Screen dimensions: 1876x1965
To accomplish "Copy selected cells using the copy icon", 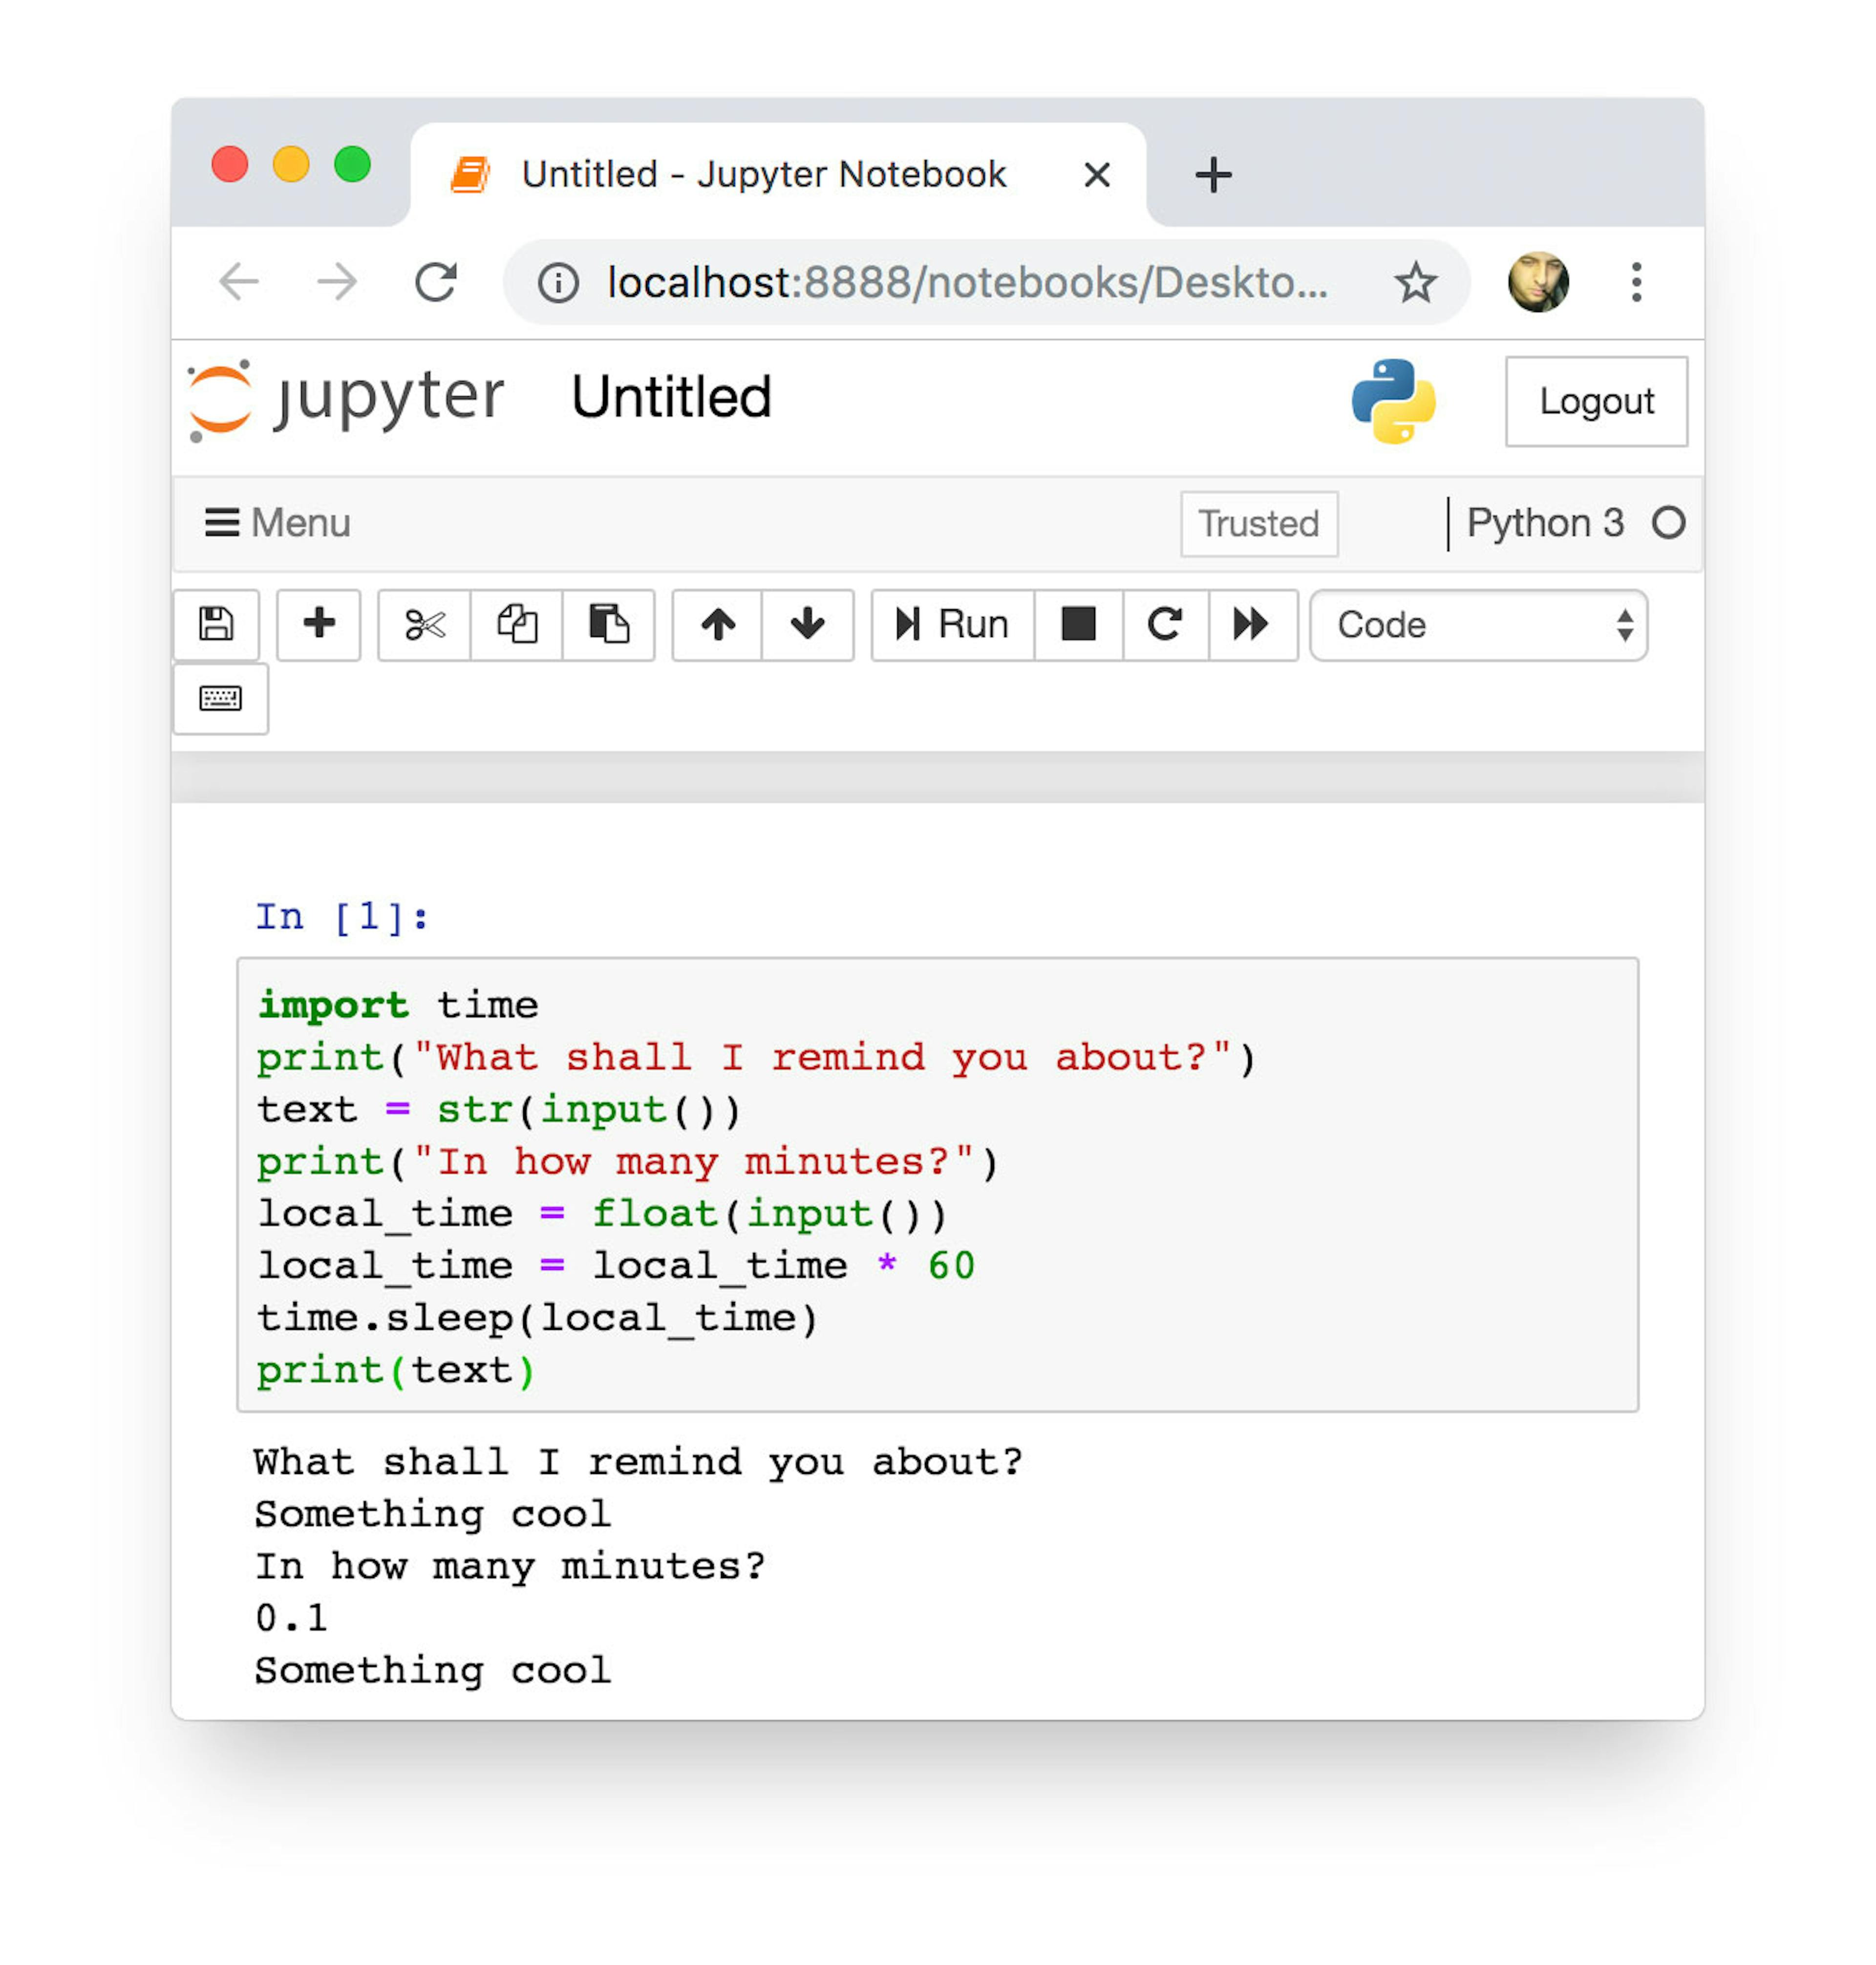I will pos(516,625).
